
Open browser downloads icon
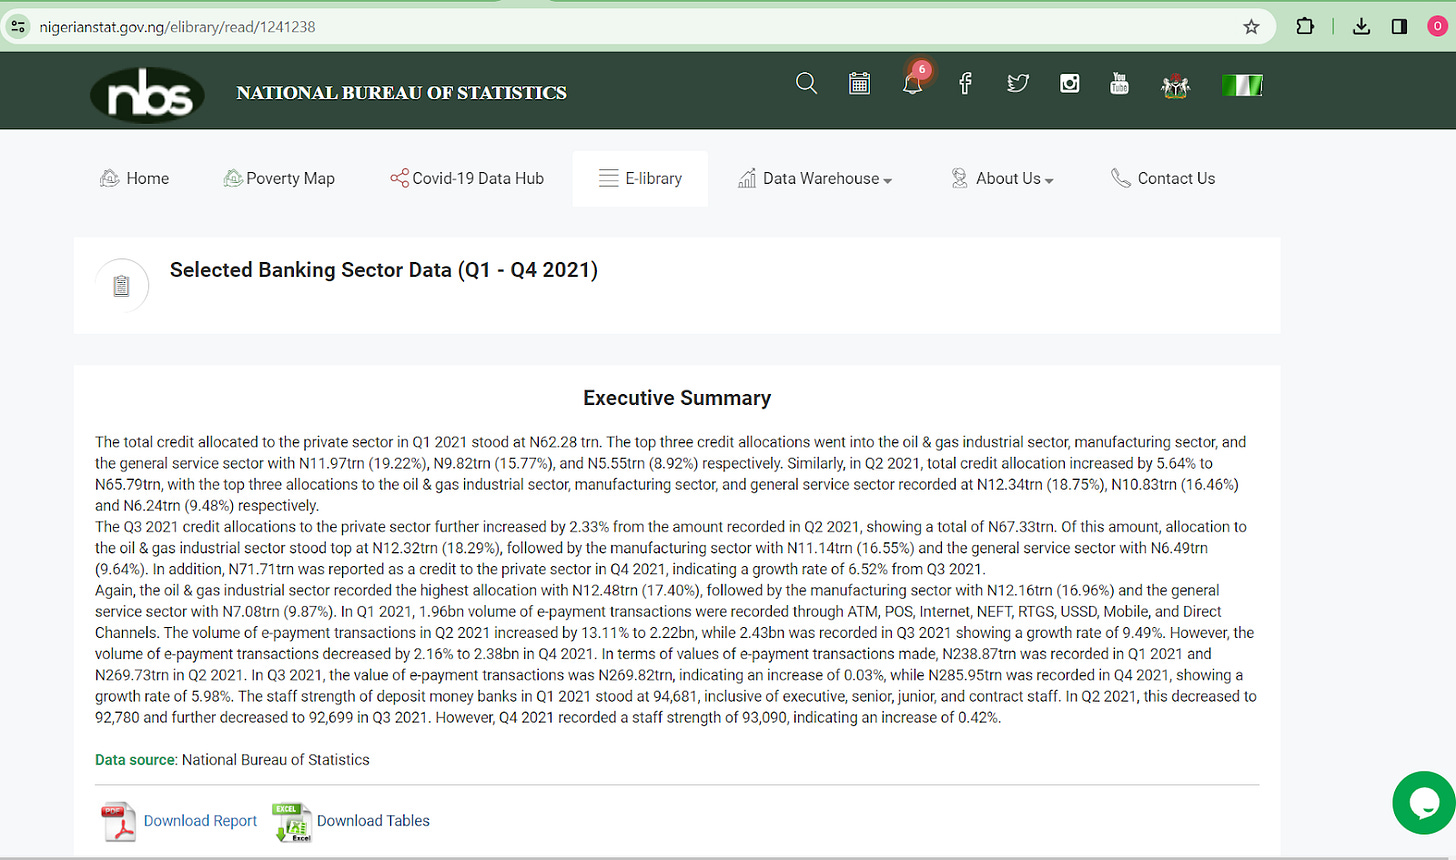[x=1361, y=27]
